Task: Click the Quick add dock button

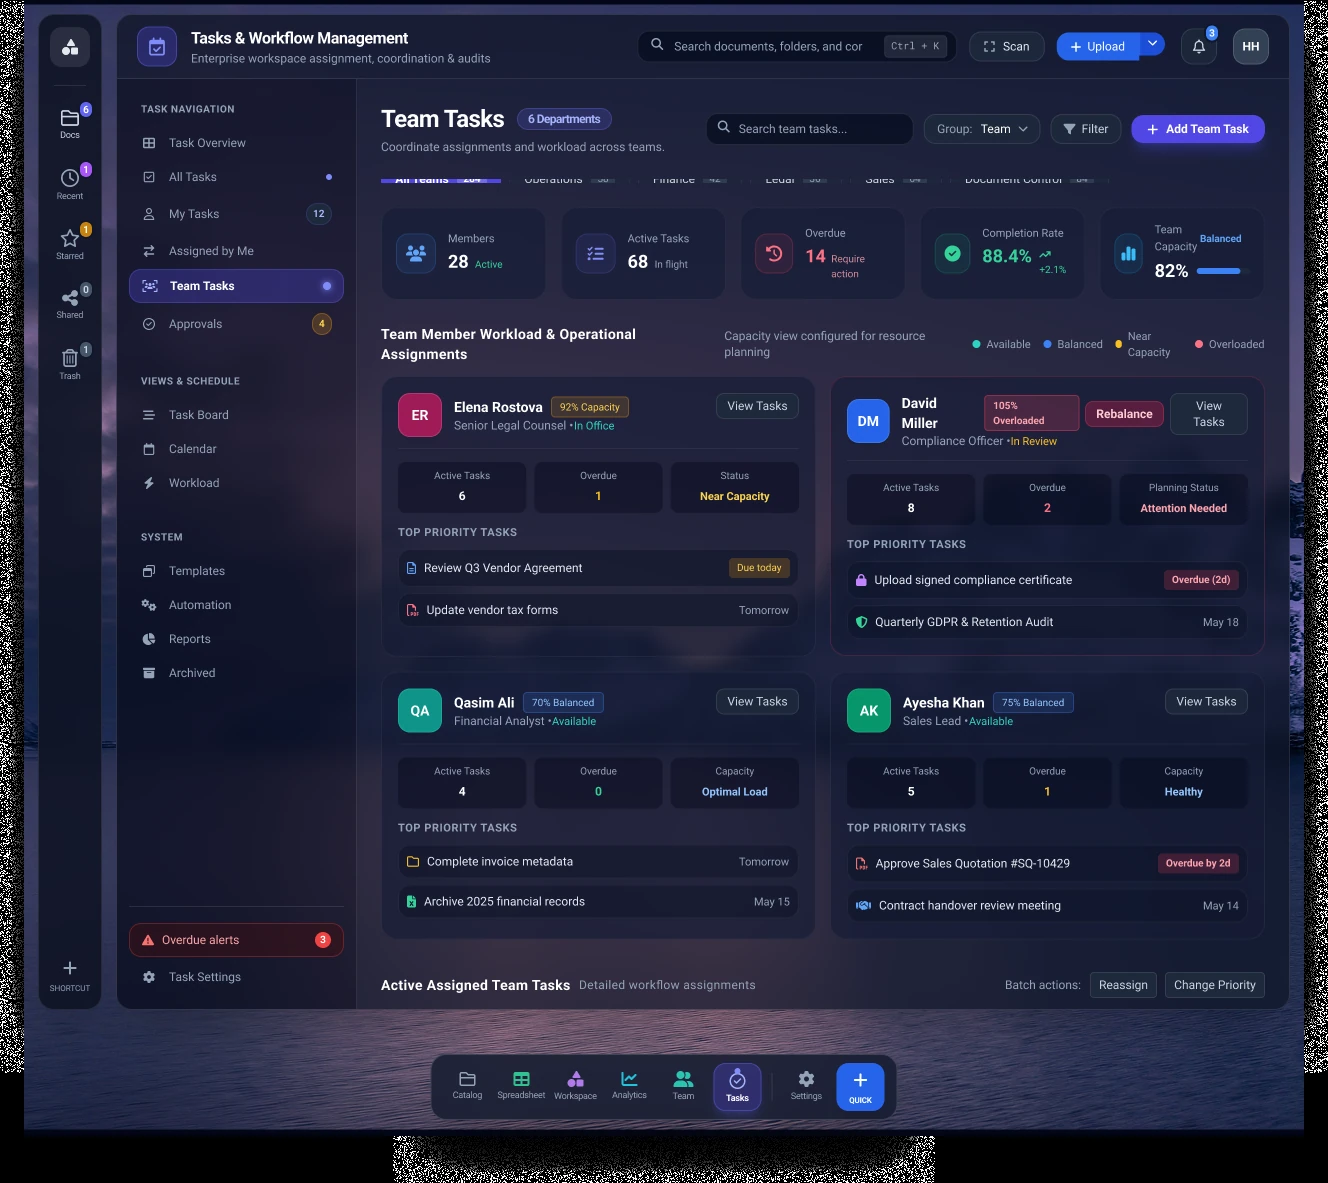Action: point(860,1086)
